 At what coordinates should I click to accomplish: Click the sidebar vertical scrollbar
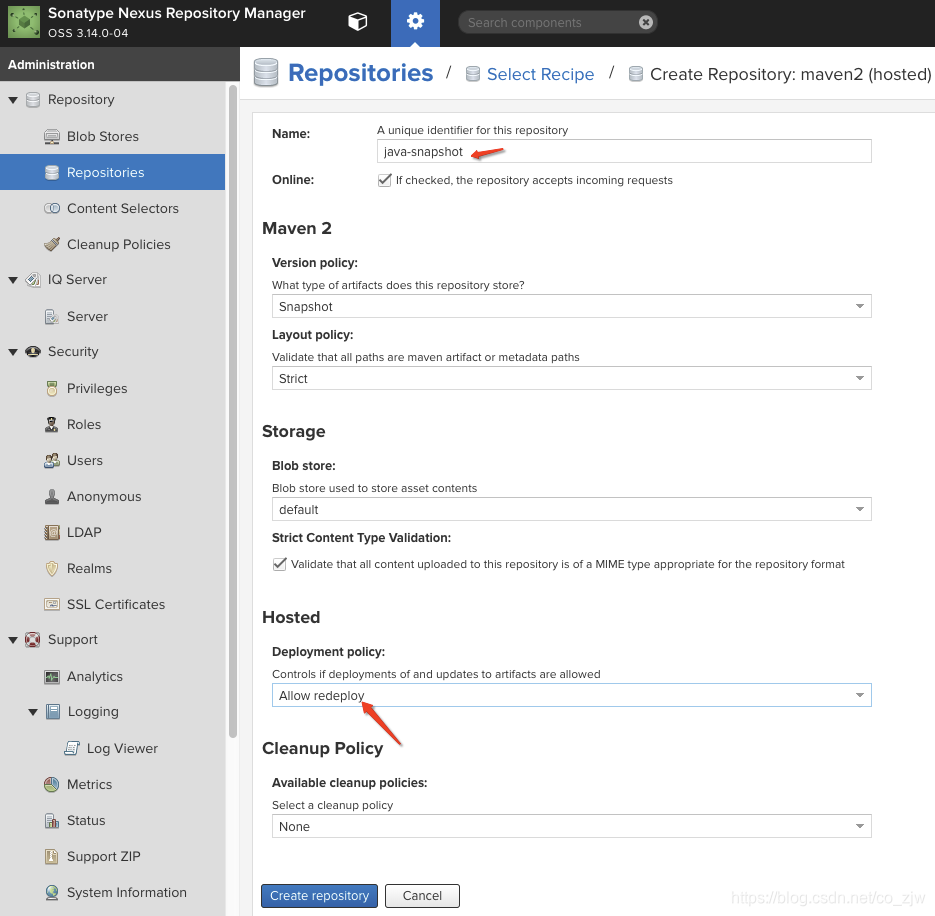pyautogui.click(x=233, y=411)
